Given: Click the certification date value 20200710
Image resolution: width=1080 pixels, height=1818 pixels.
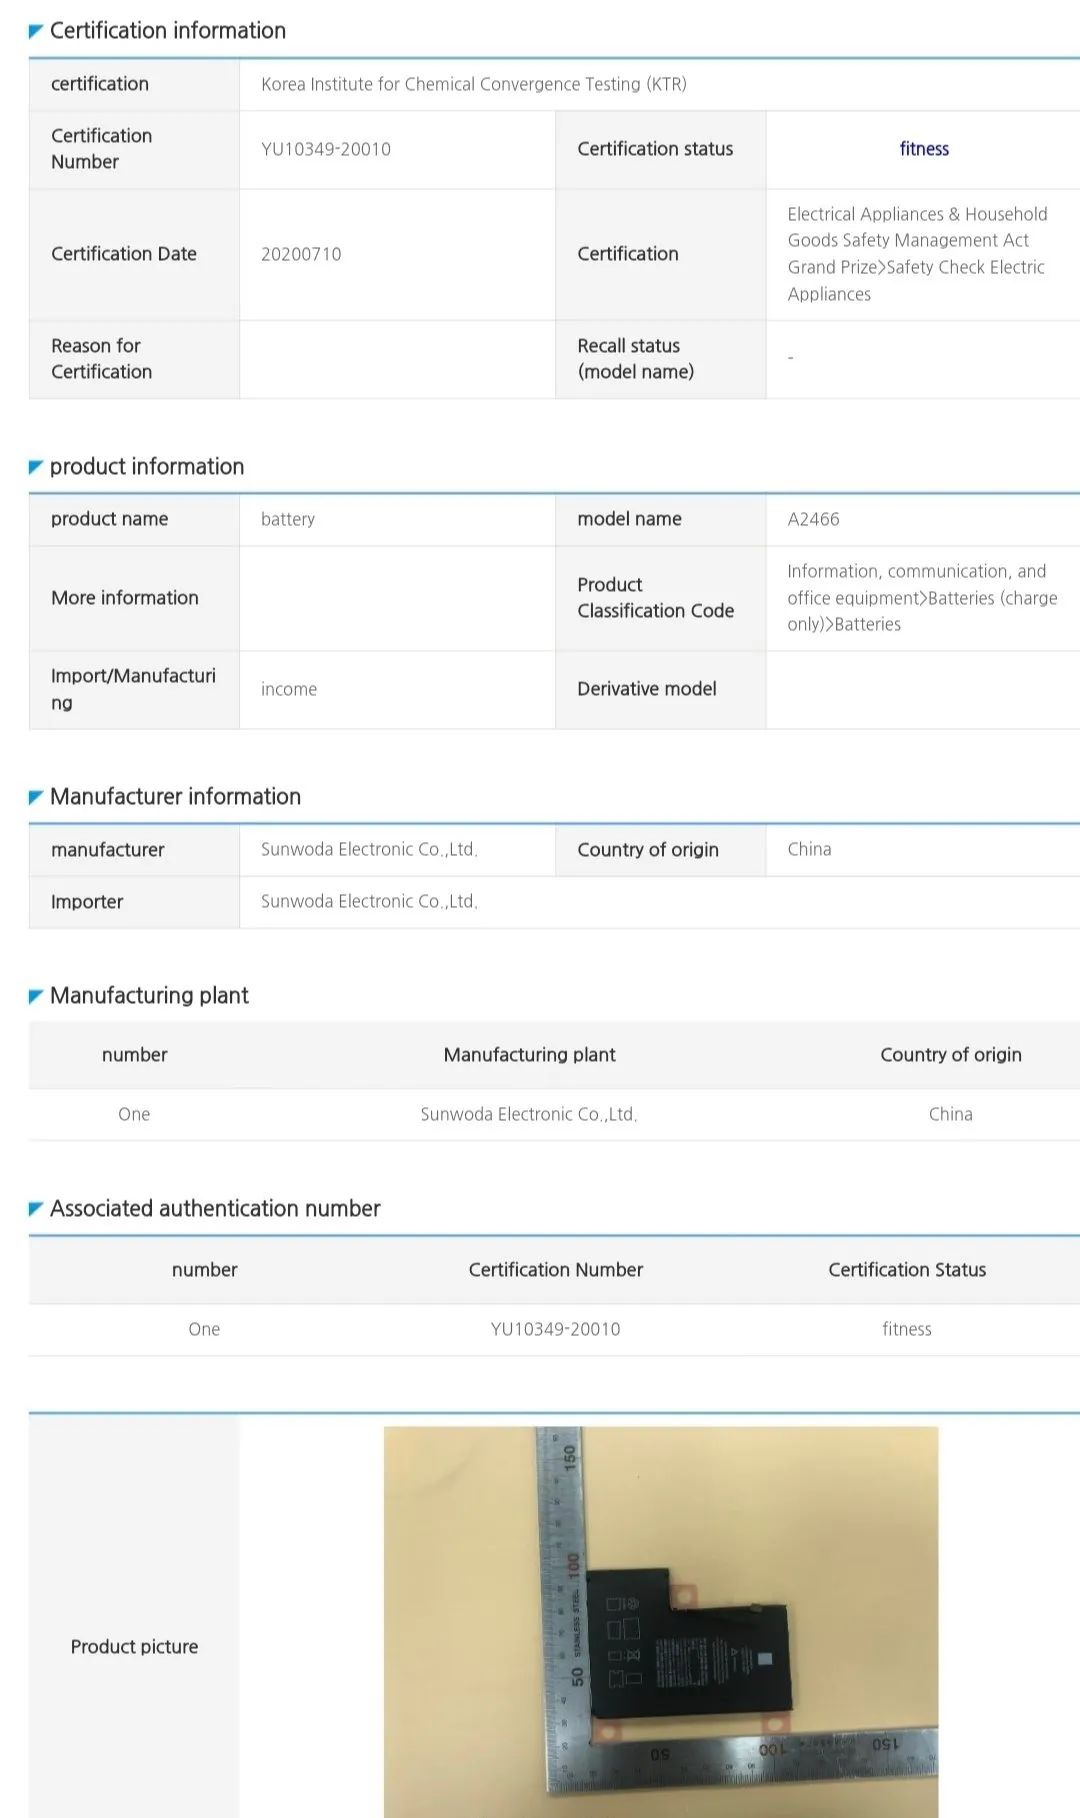Looking at the screenshot, I should click(x=301, y=254).
